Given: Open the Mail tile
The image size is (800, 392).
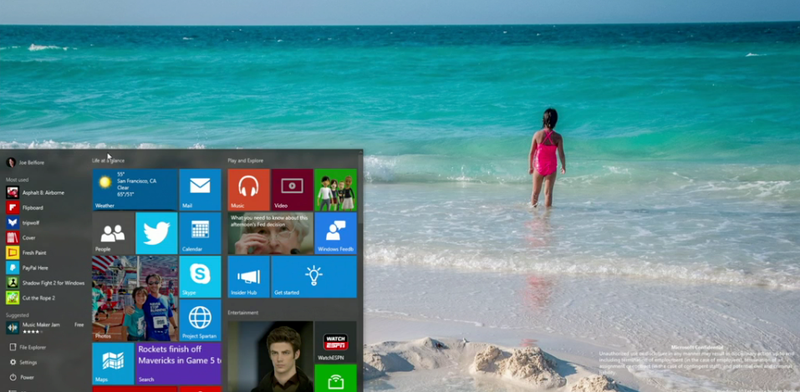Looking at the screenshot, I should [x=200, y=190].
